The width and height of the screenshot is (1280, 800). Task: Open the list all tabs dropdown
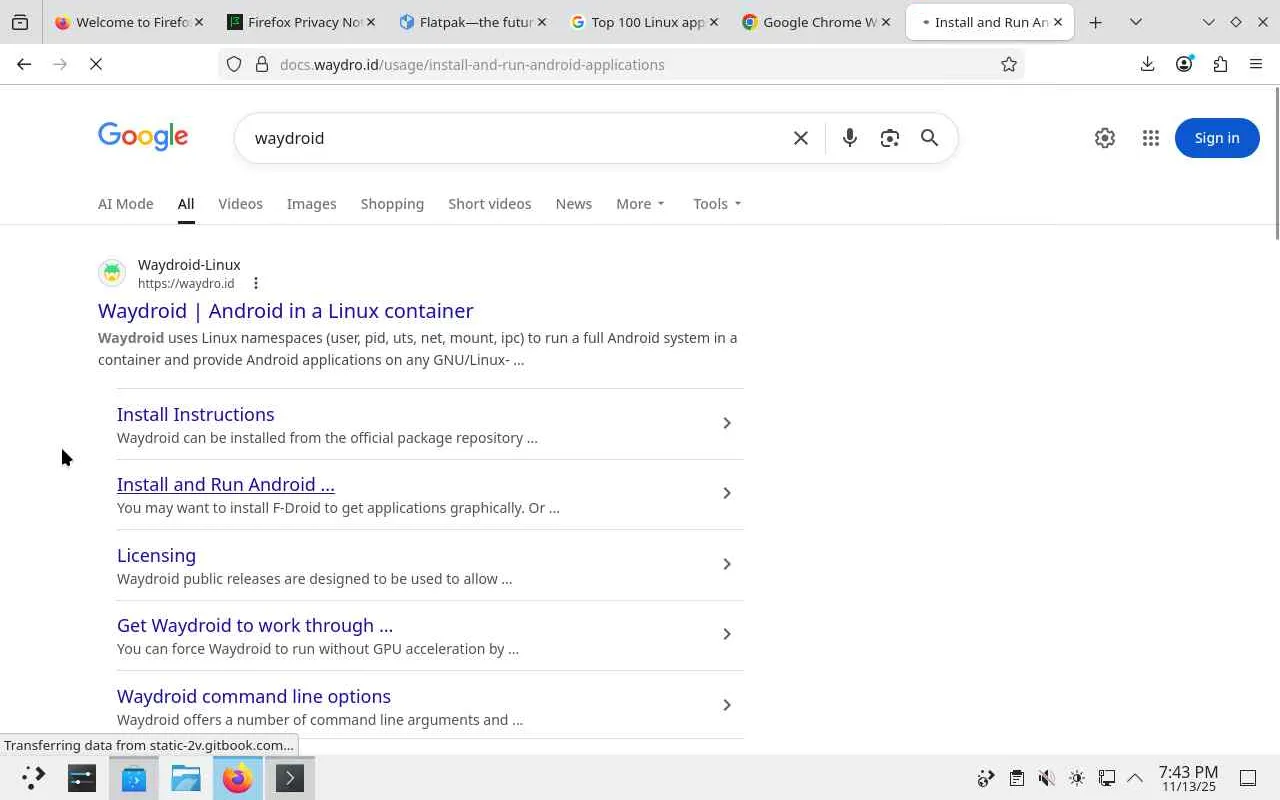click(x=1136, y=22)
